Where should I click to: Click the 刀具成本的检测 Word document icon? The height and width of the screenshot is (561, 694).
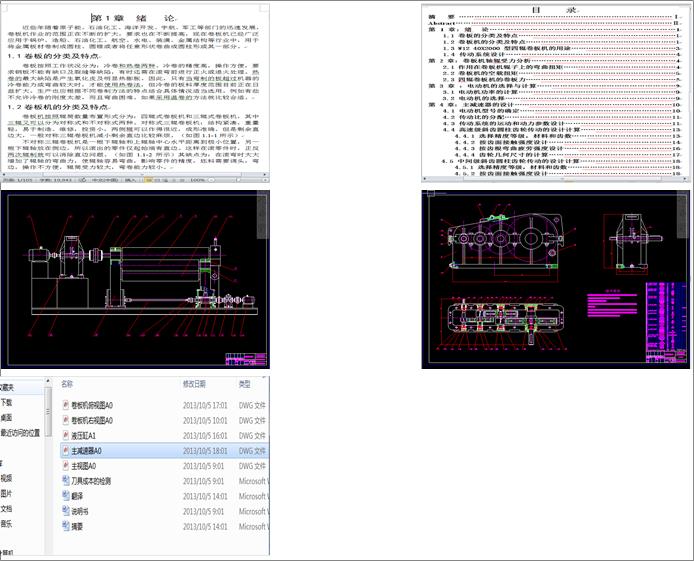coord(66,480)
